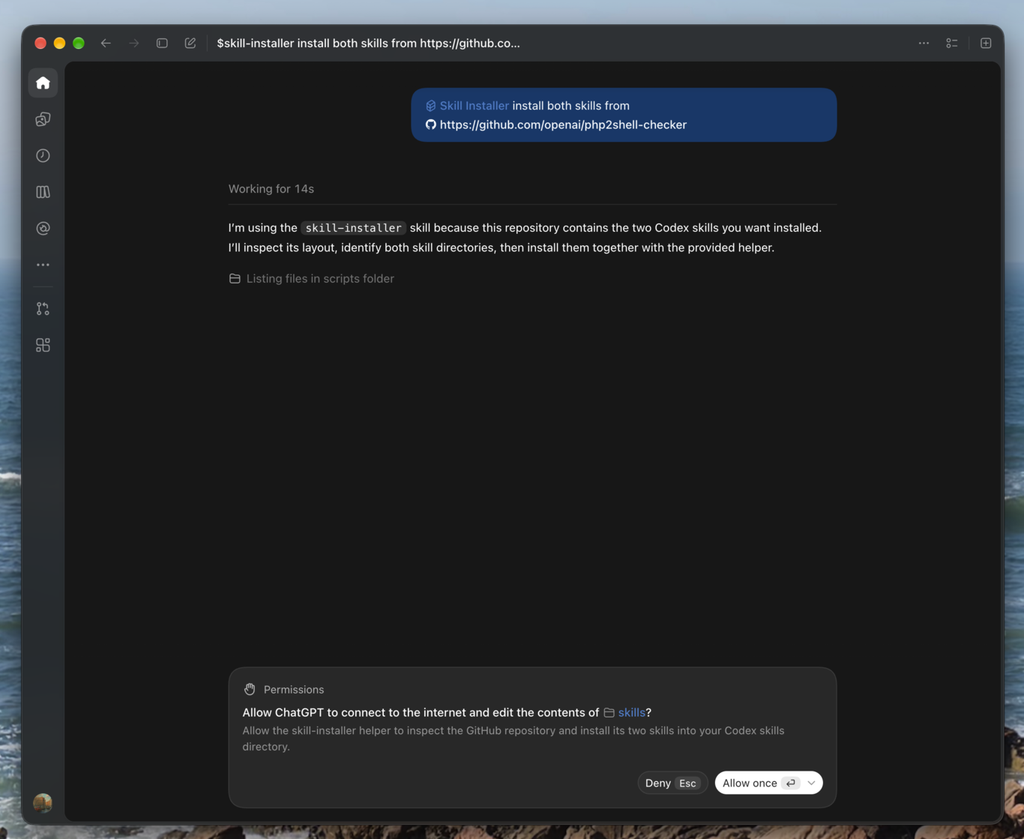
Task: Go back using the left arrow
Action: pyautogui.click(x=106, y=43)
